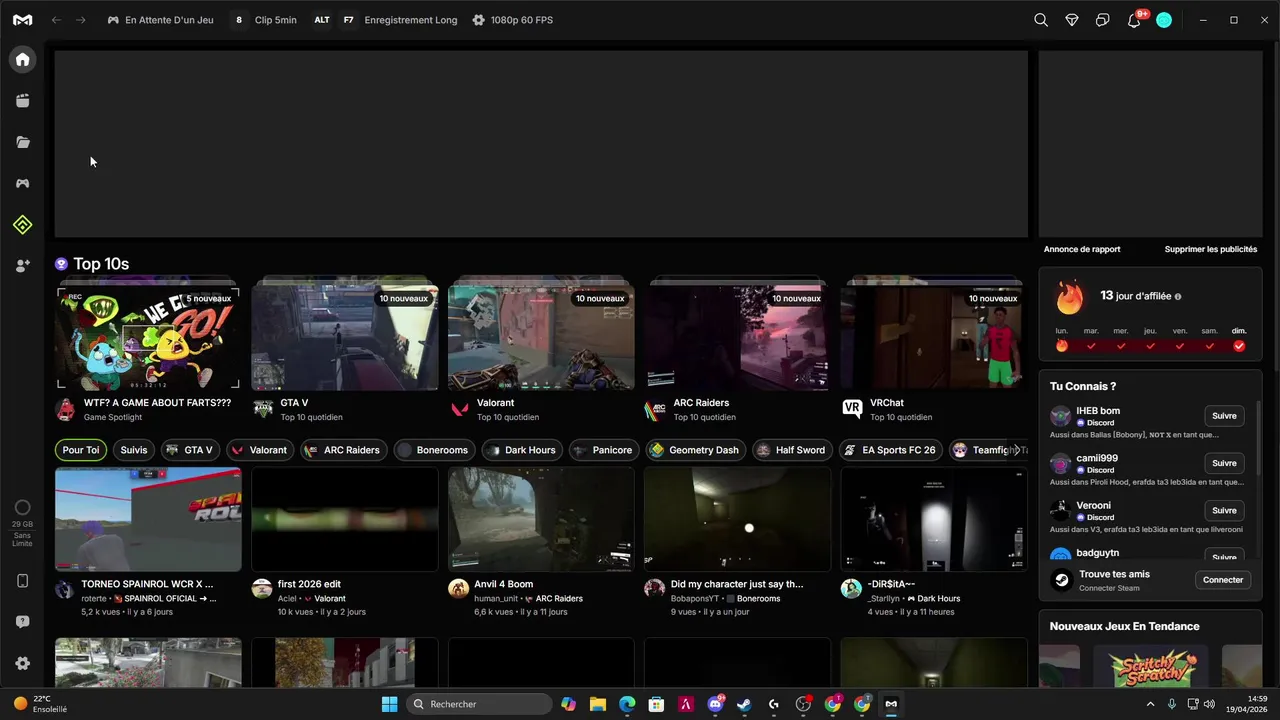Open the mobile device icon in the sidebar
The width and height of the screenshot is (1280, 720).
tap(22, 581)
